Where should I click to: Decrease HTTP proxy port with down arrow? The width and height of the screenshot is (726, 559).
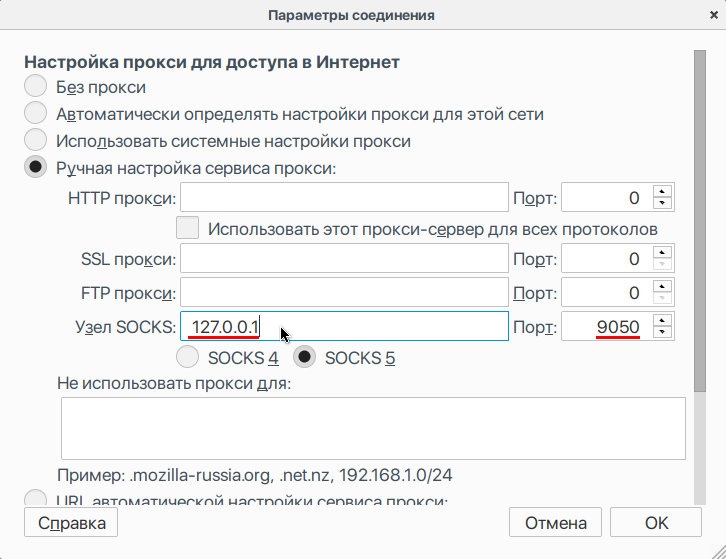coord(662,204)
